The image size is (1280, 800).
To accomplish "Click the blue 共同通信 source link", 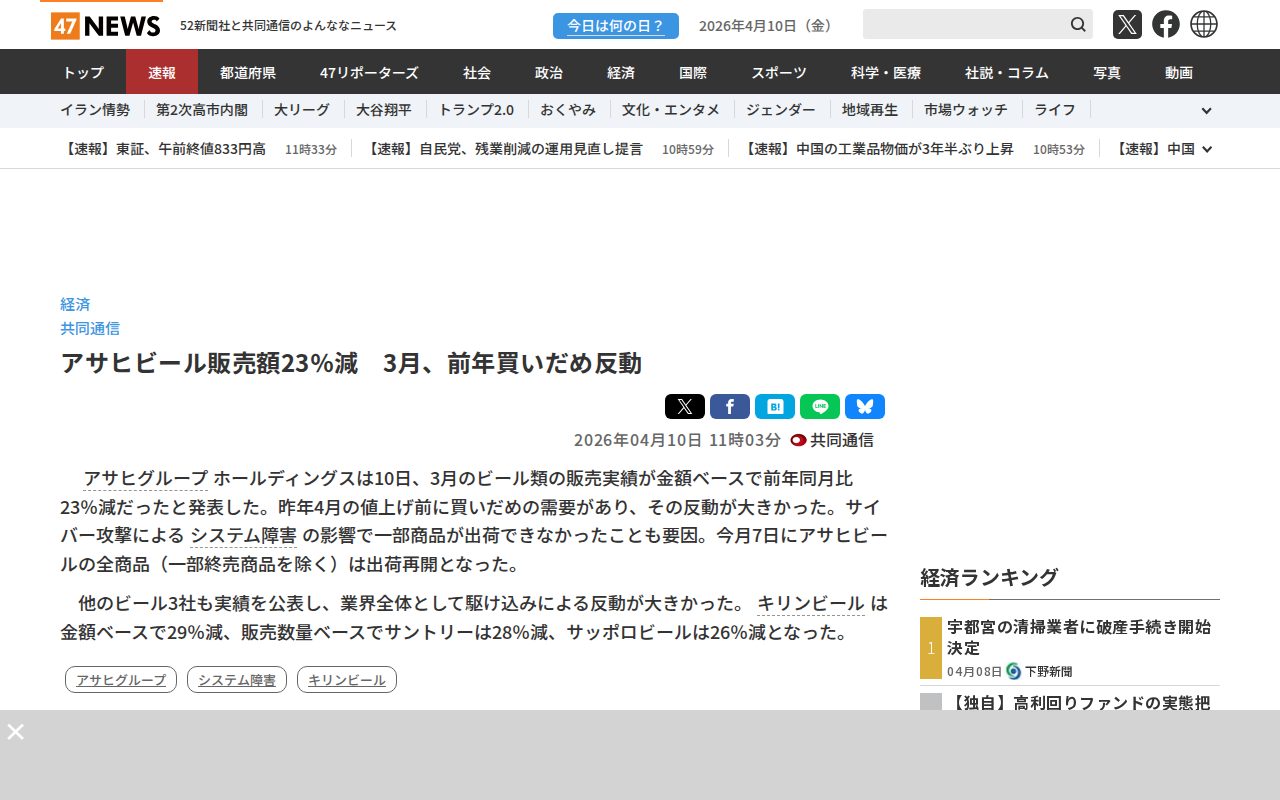I will pos(90,328).
